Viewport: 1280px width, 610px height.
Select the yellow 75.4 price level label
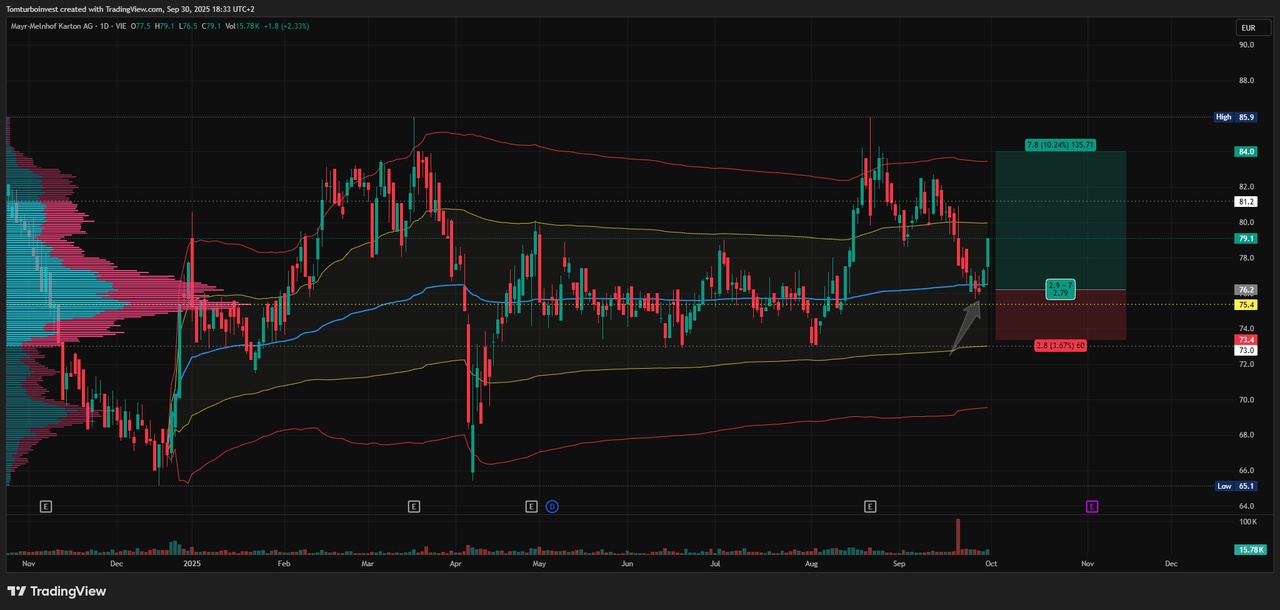coord(1246,304)
